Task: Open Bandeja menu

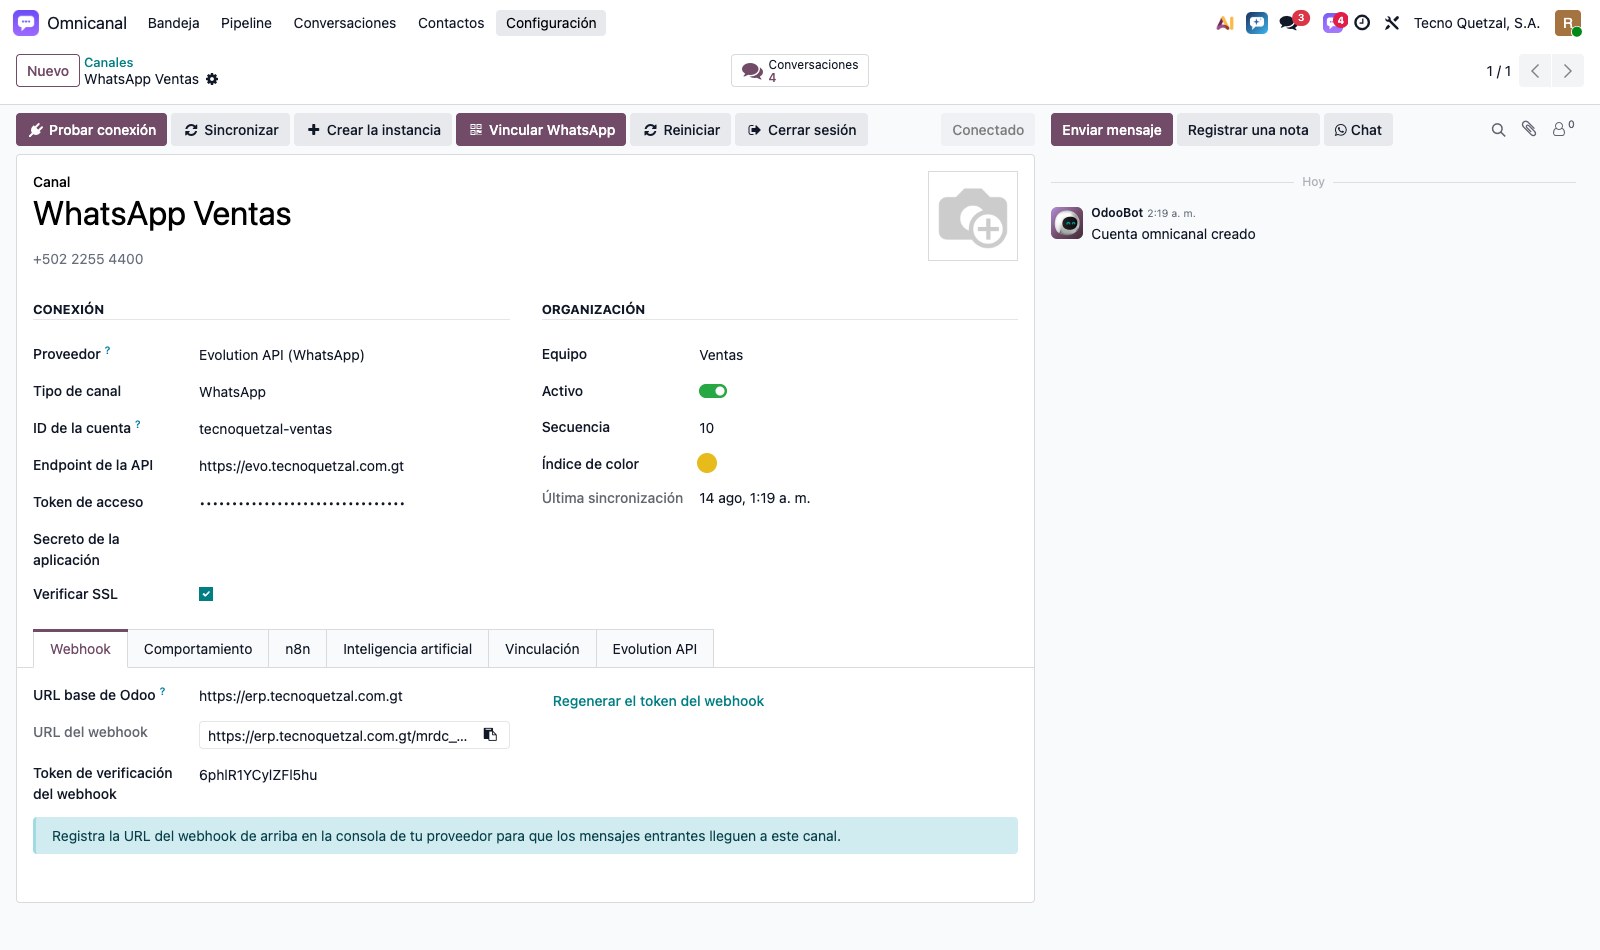Action: (173, 23)
